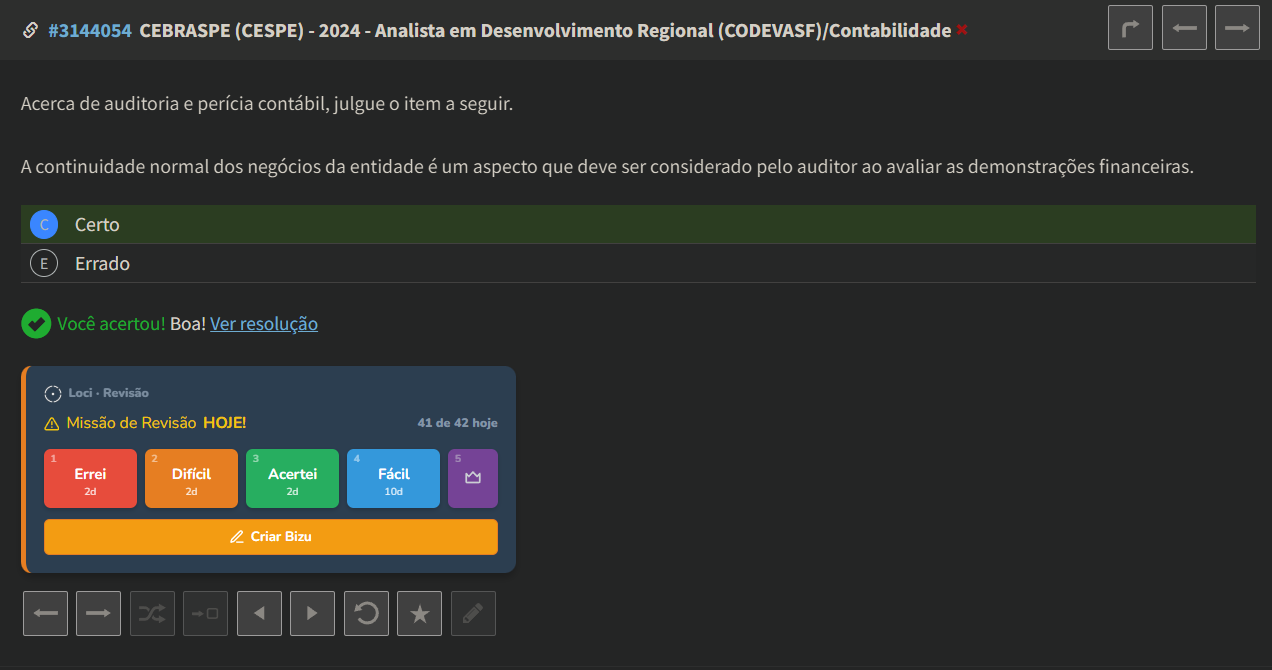Rate the review as Difícil

pos(191,478)
